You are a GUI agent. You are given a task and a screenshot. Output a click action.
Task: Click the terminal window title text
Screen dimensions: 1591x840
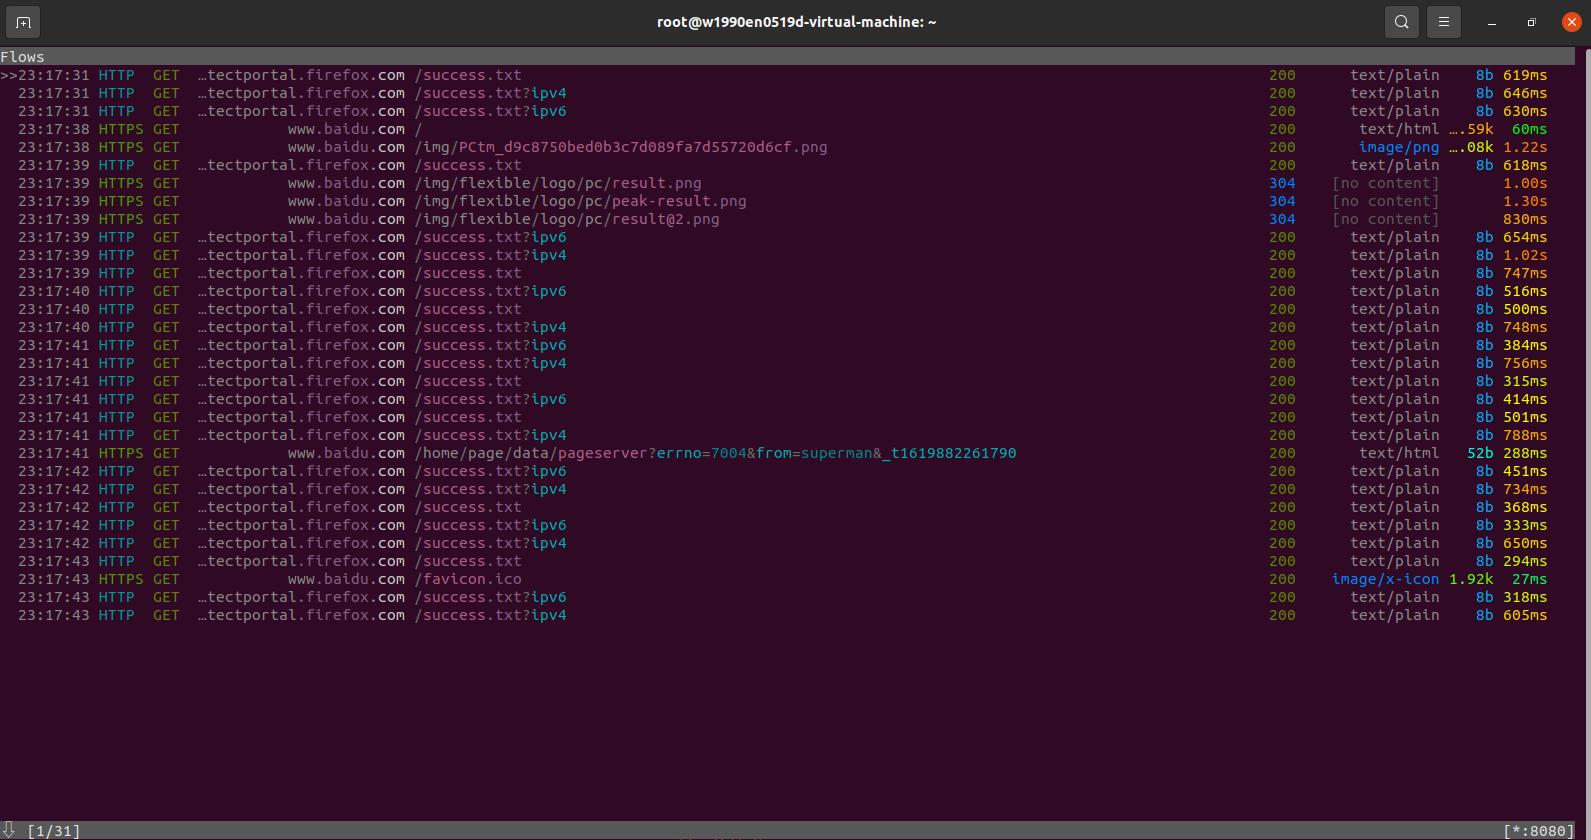(796, 22)
